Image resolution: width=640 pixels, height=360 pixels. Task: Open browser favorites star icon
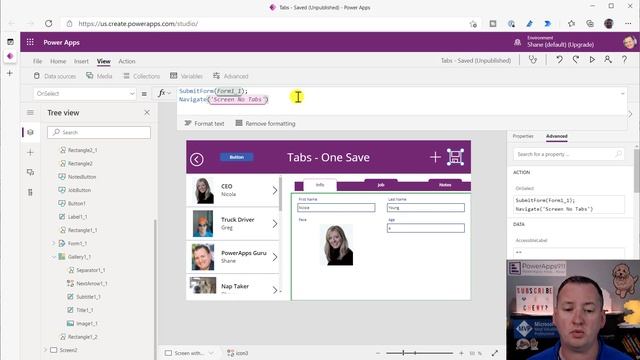click(571, 24)
